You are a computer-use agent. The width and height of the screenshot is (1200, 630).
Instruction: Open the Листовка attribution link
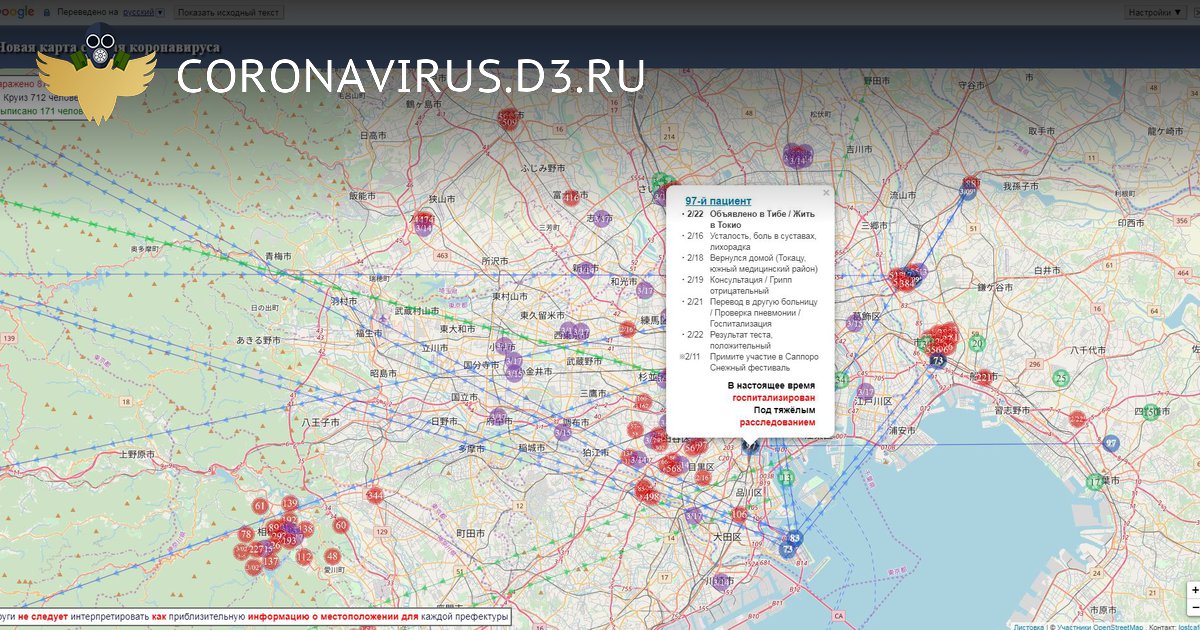tap(1029, 626)
